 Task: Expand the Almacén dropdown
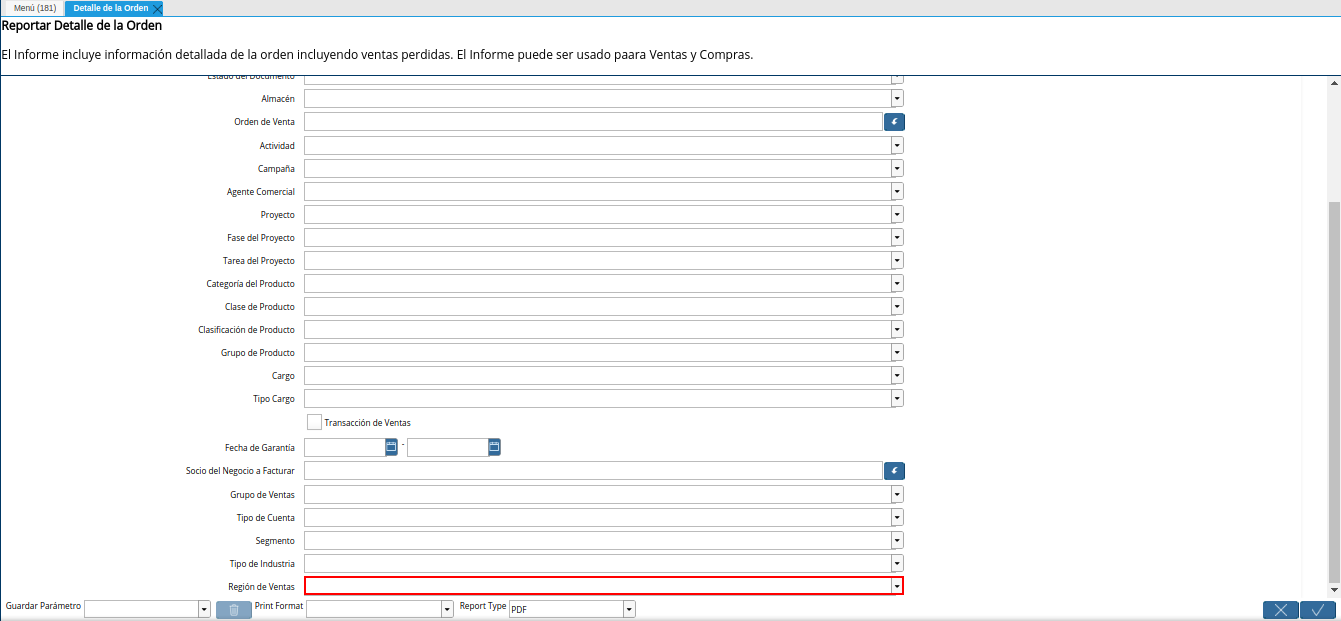tap(897, 99)
